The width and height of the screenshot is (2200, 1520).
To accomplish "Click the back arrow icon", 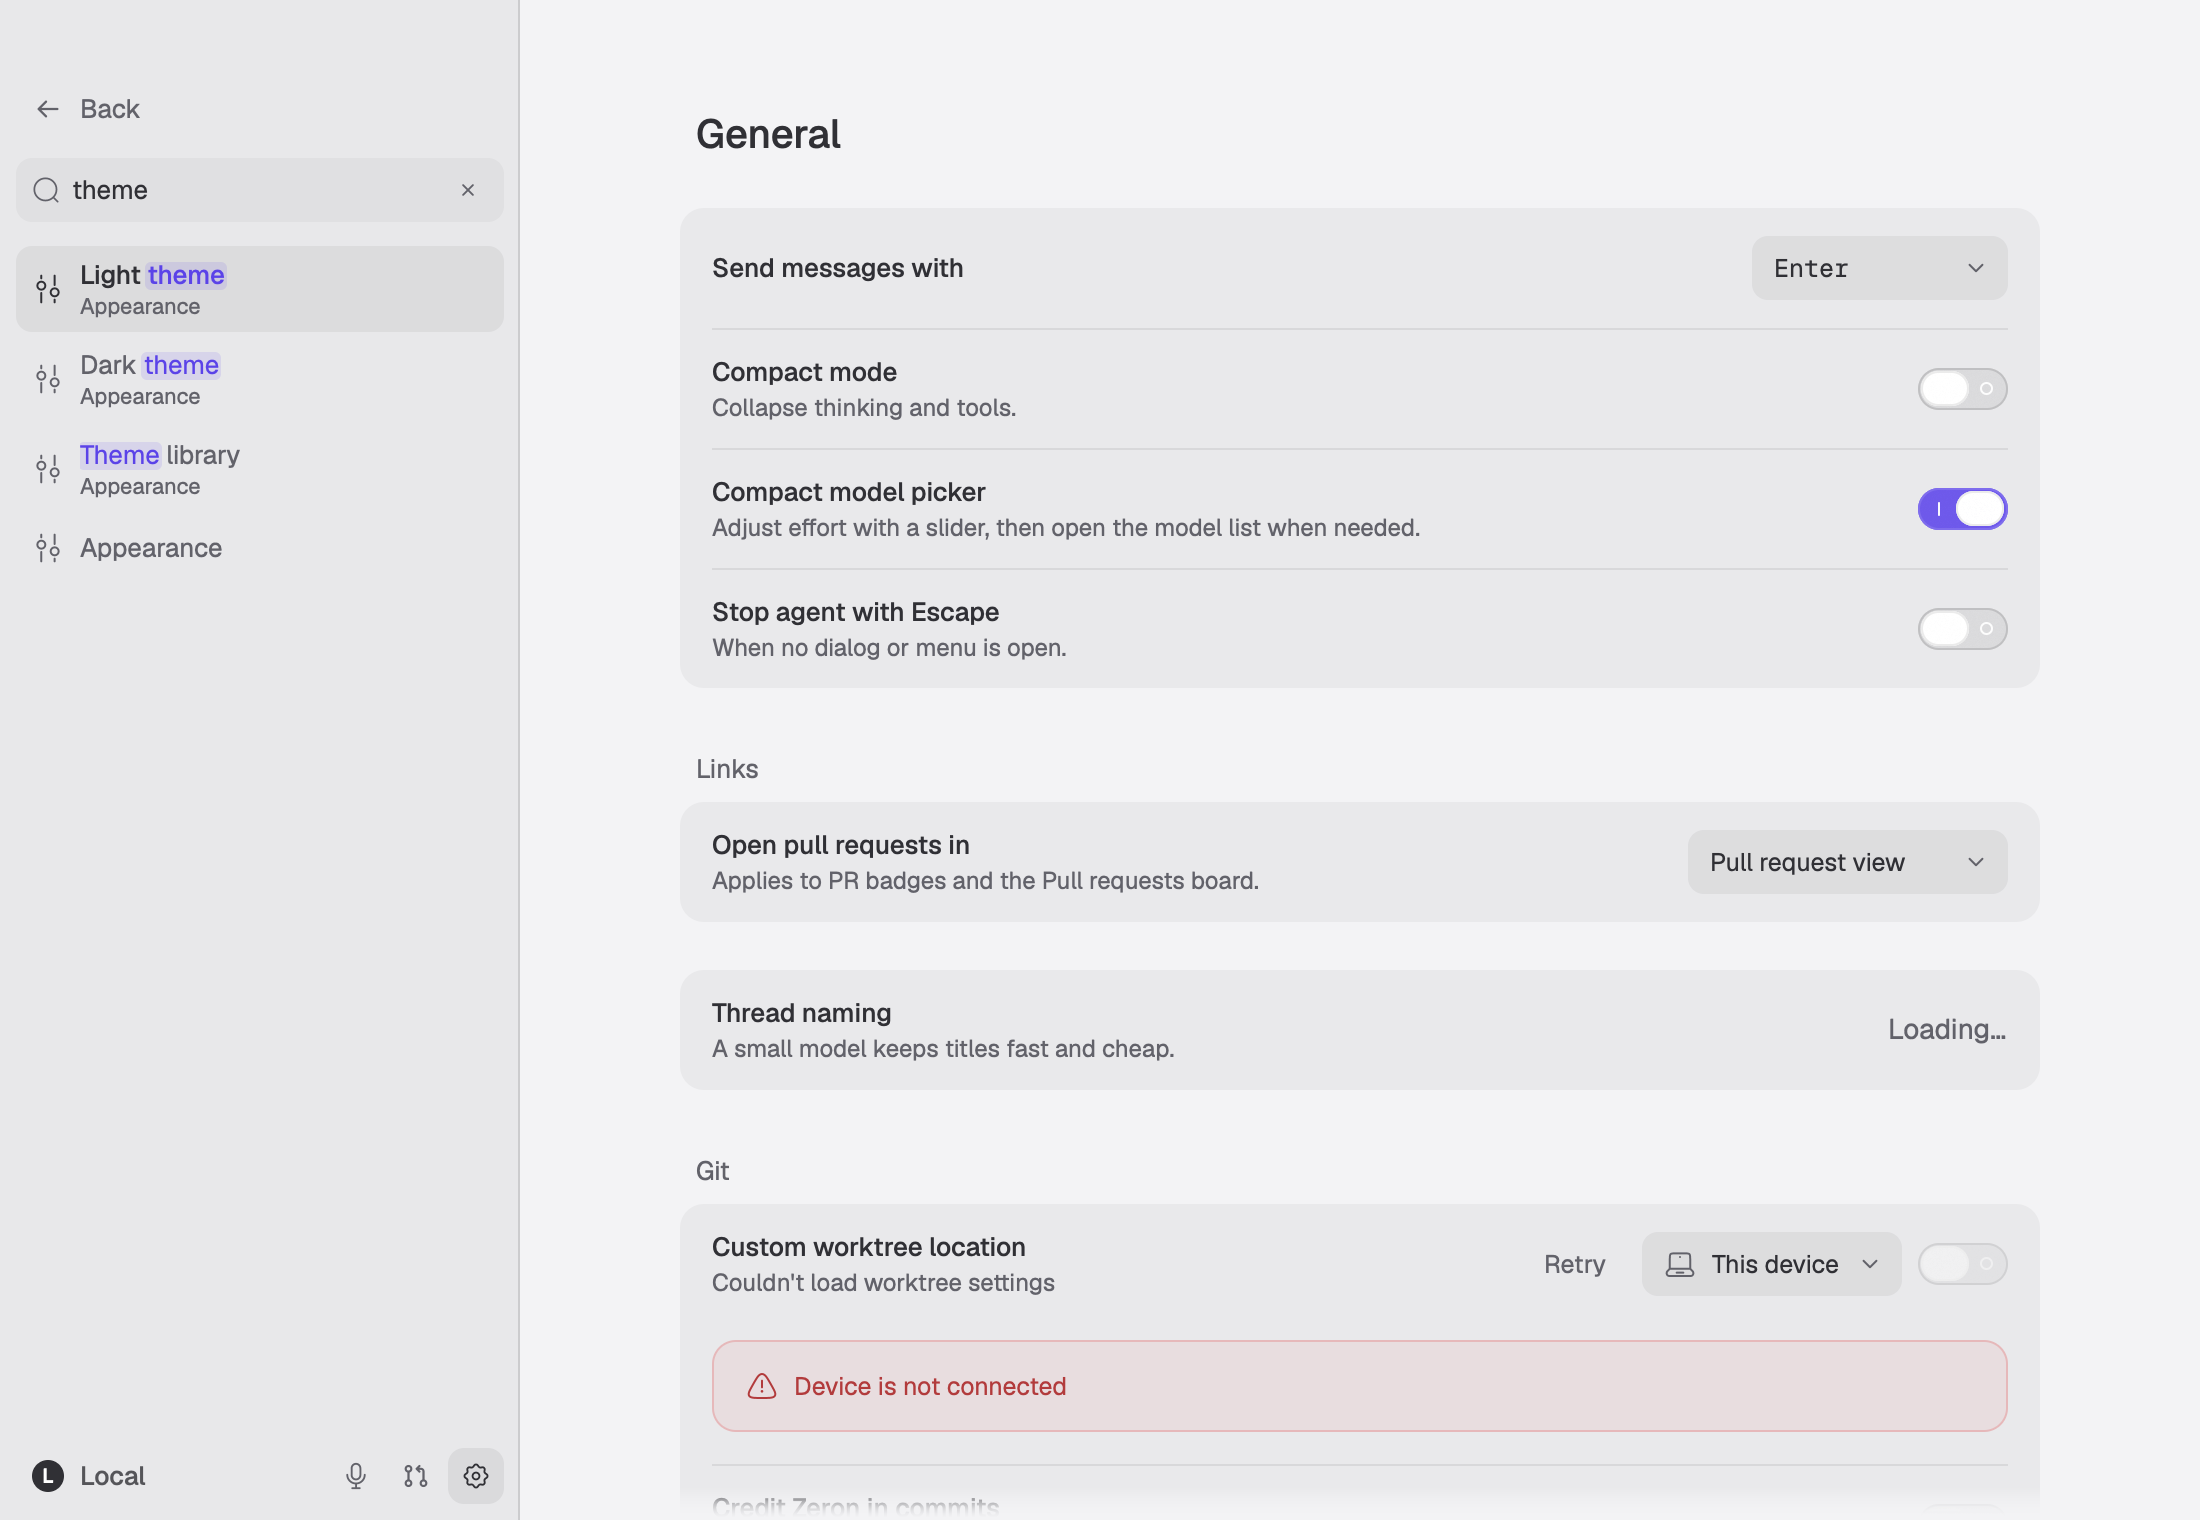I will 48,109.
